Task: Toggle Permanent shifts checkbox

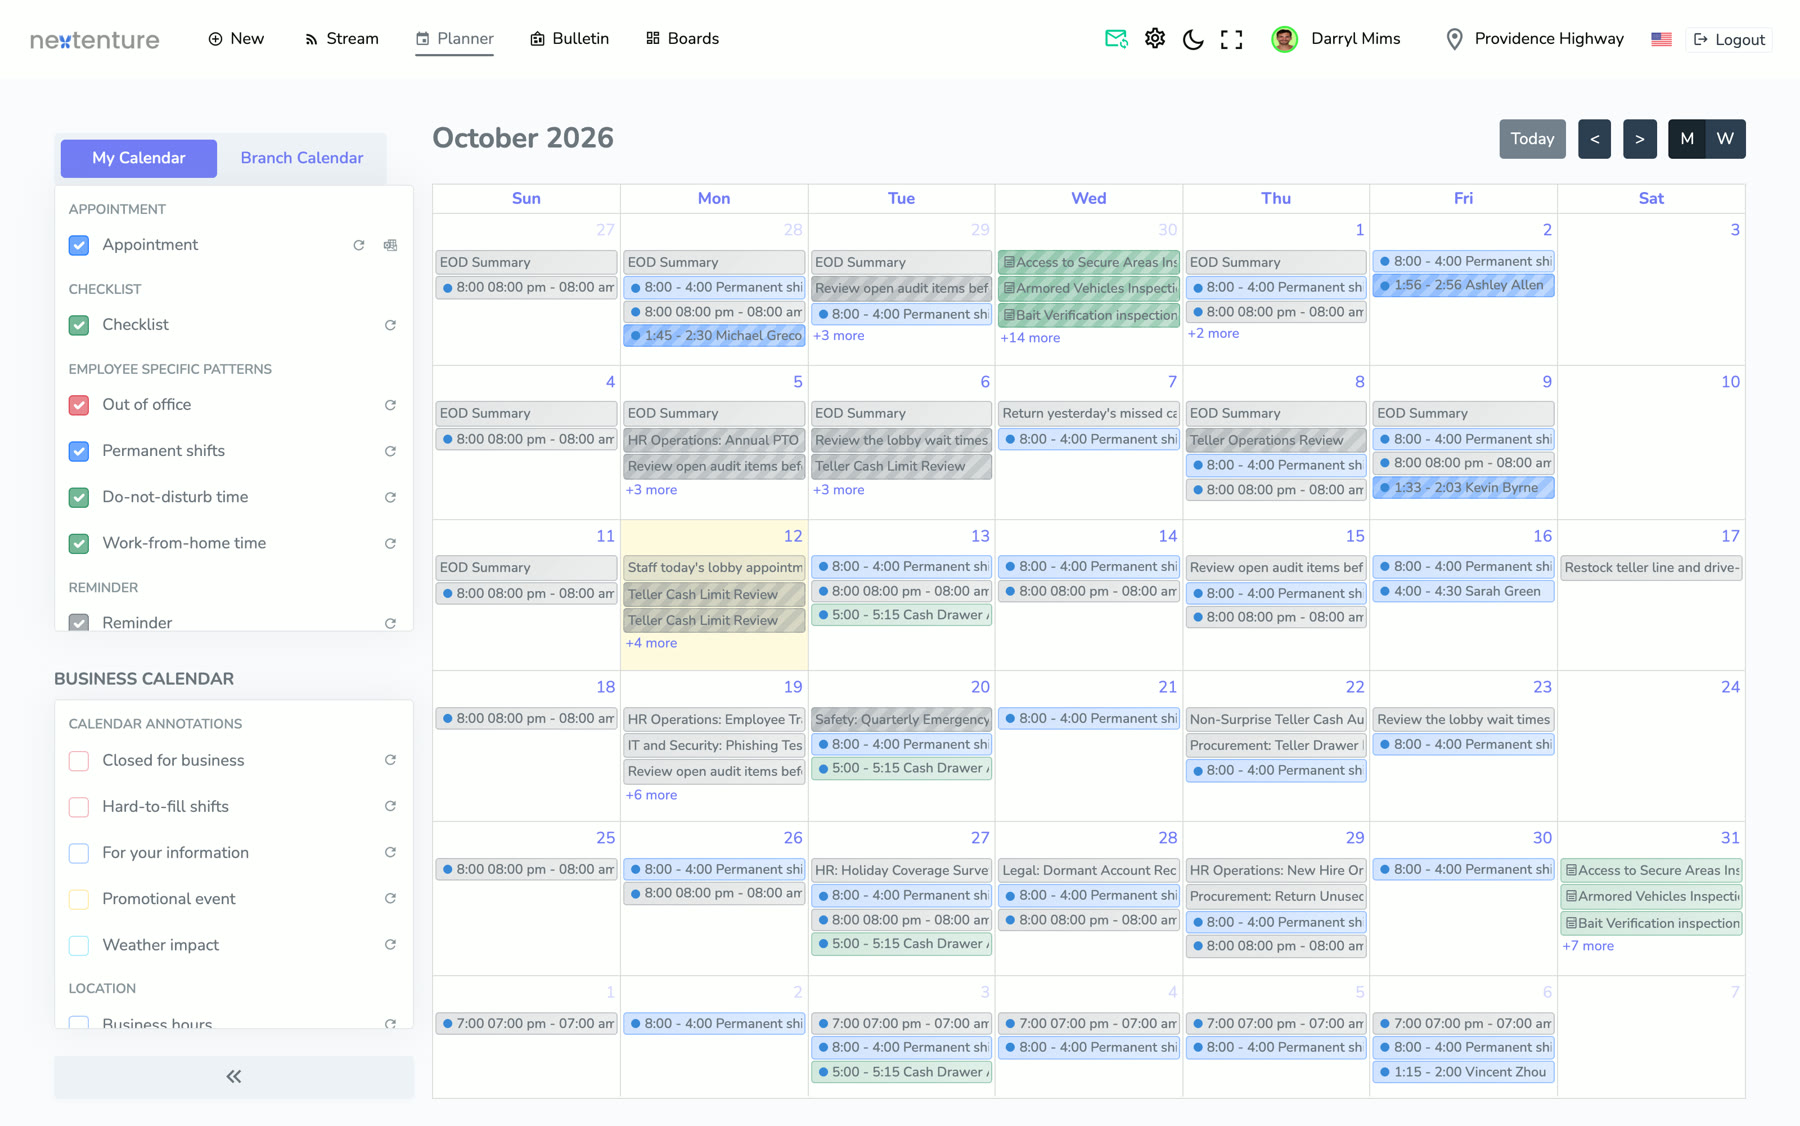Action: point(79,451)
